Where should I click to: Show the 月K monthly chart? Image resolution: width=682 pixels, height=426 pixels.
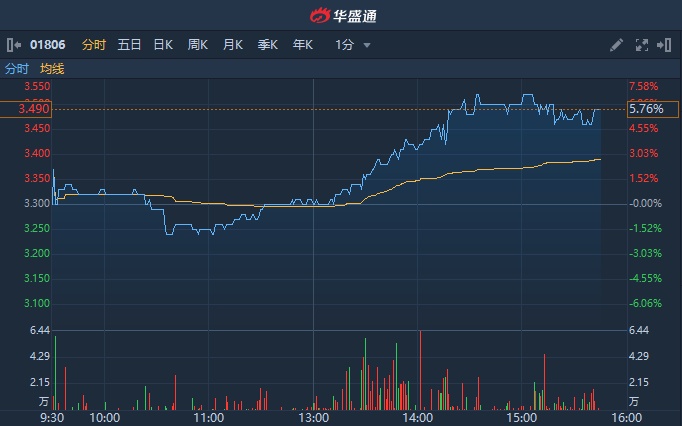[233, 45]
